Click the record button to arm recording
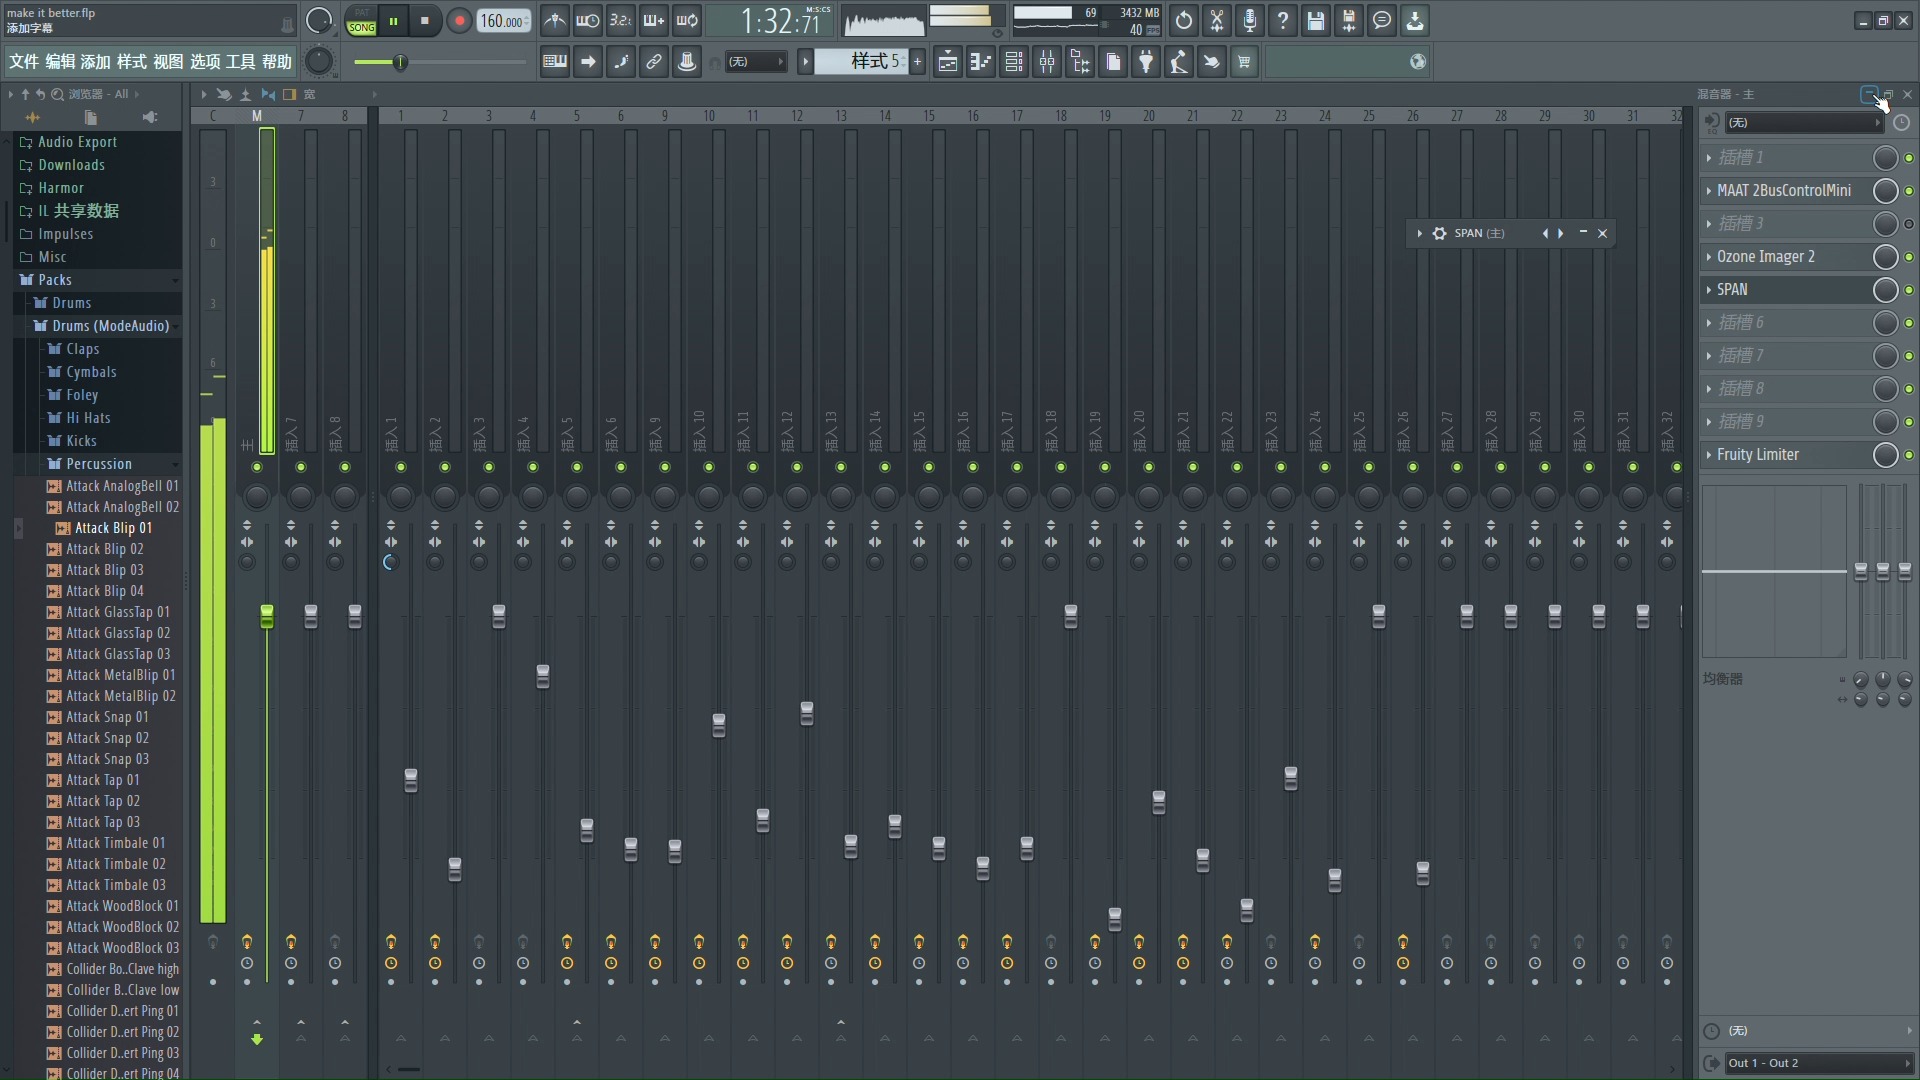 click(x=458, y=20)
